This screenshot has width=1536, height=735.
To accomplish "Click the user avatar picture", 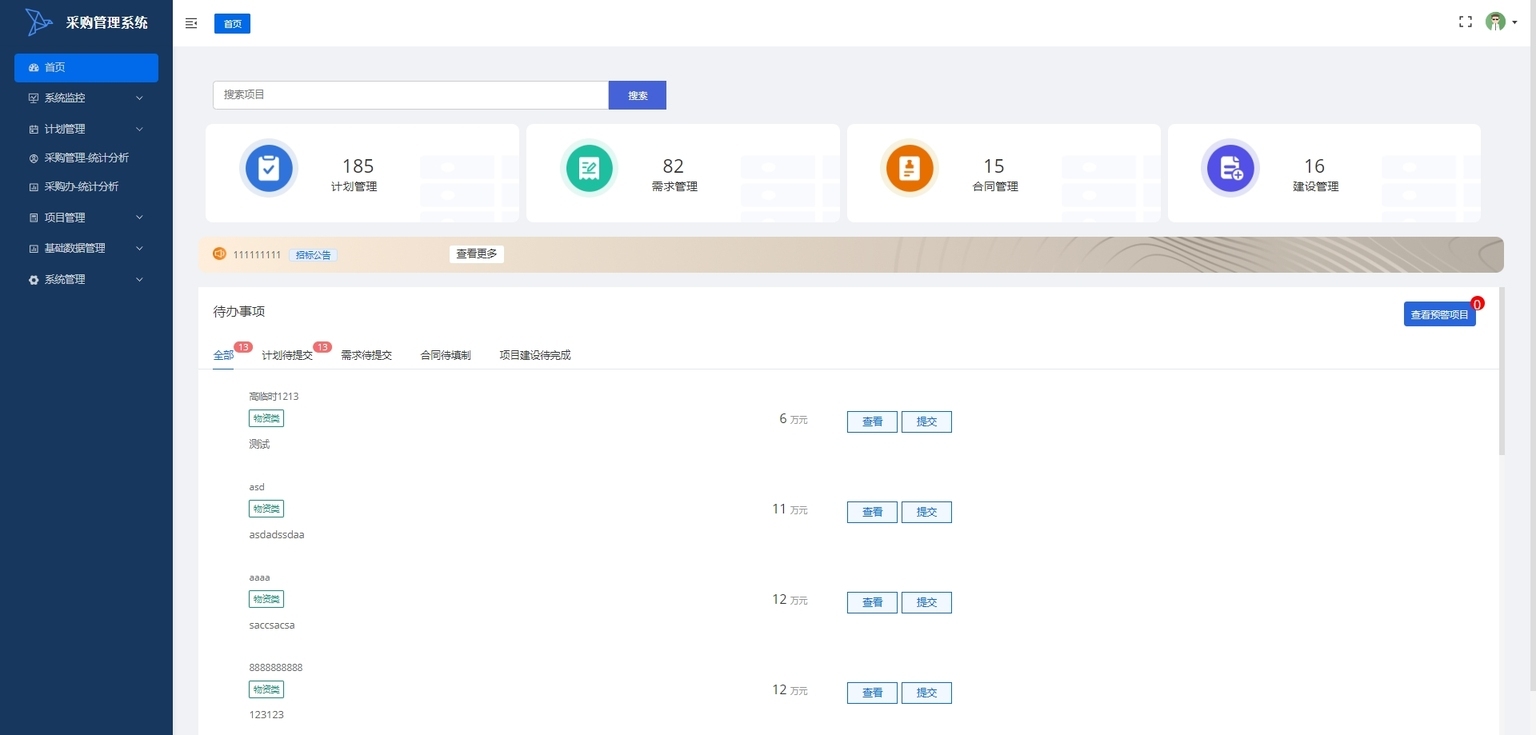I will pos(1495,22).
